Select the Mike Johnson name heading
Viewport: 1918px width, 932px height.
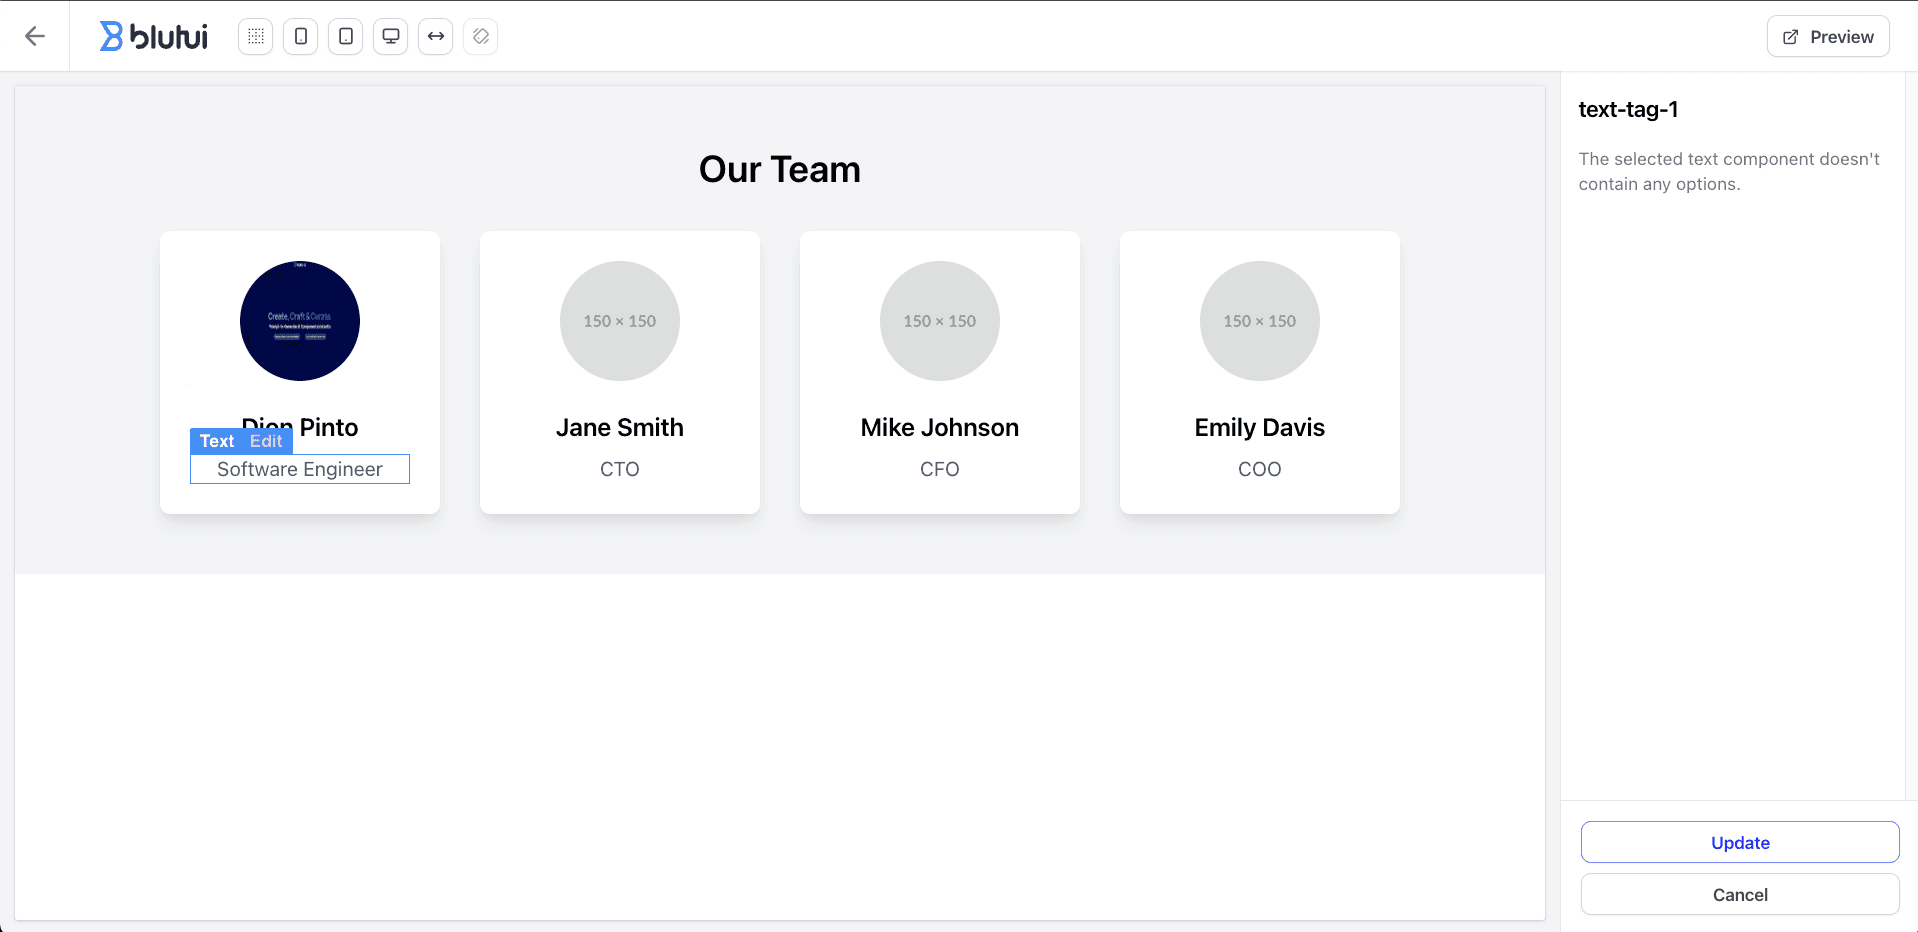(x=940, y=428)
